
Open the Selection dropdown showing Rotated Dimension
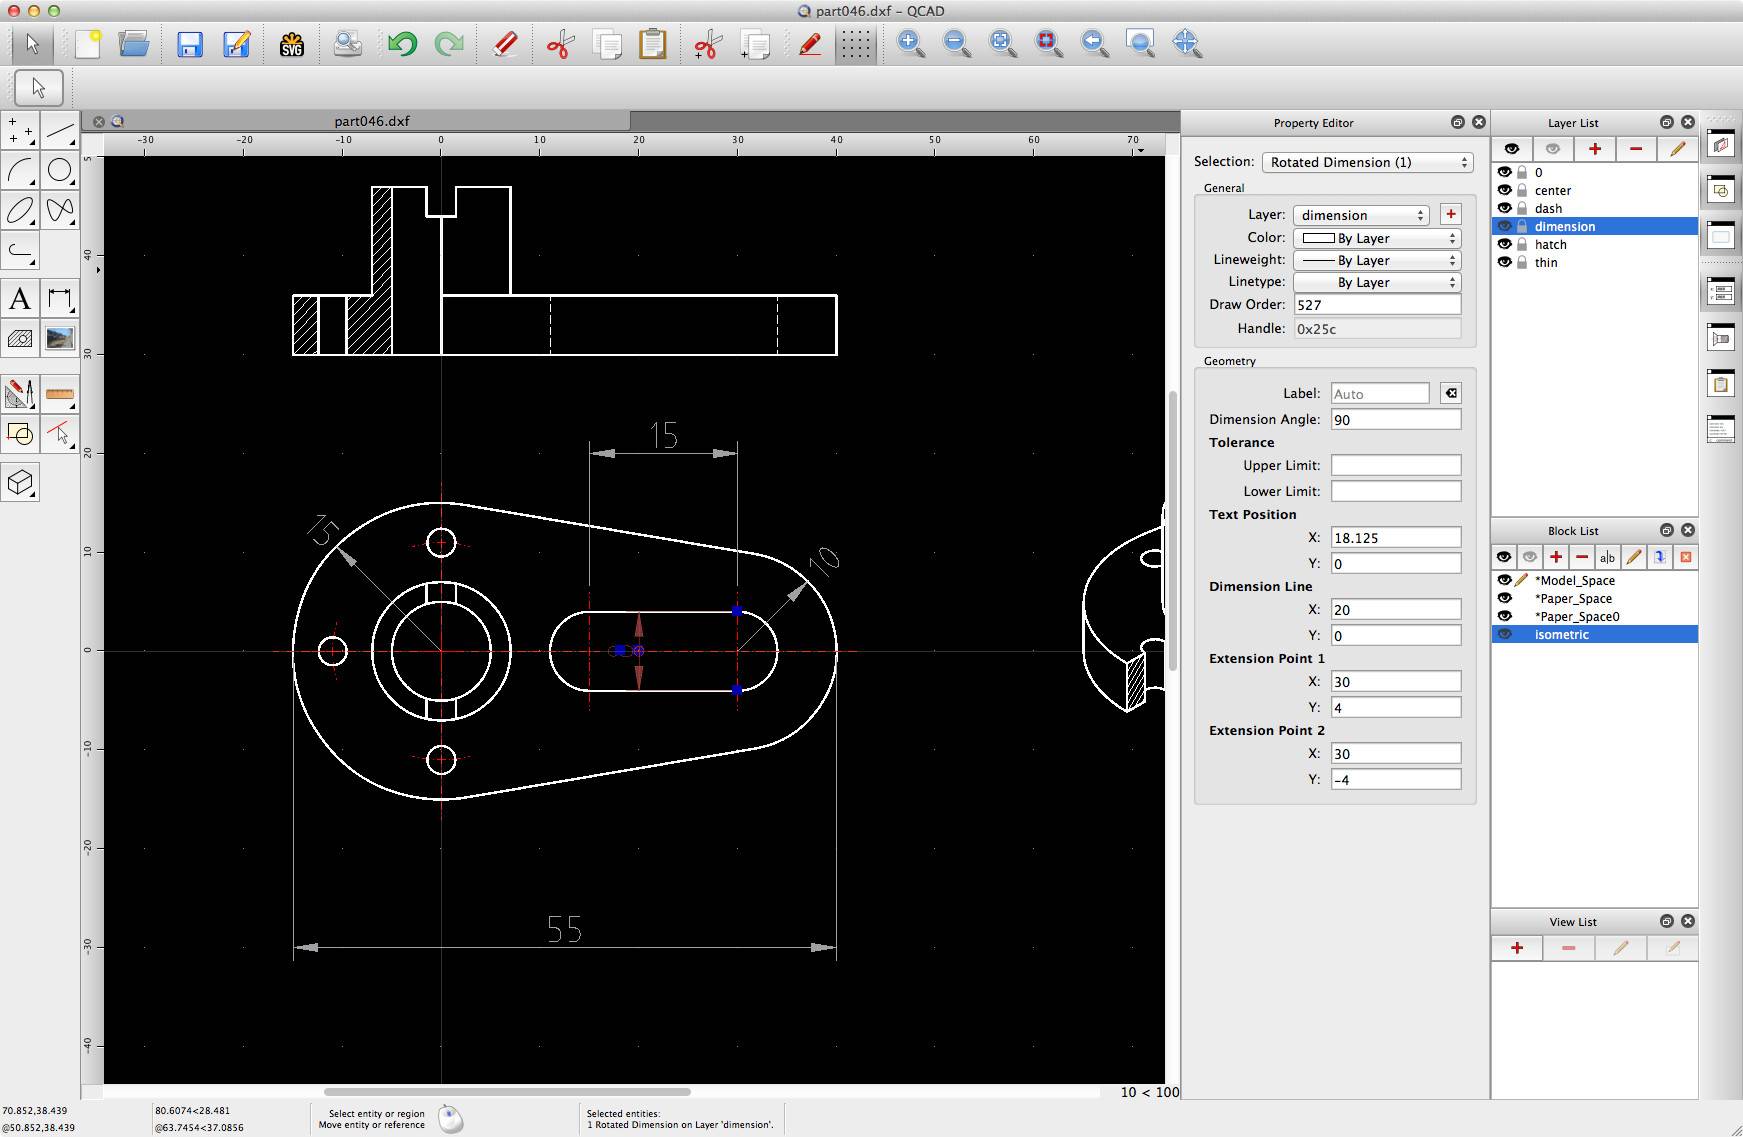pyautogui.click(x=1367, y=162)
